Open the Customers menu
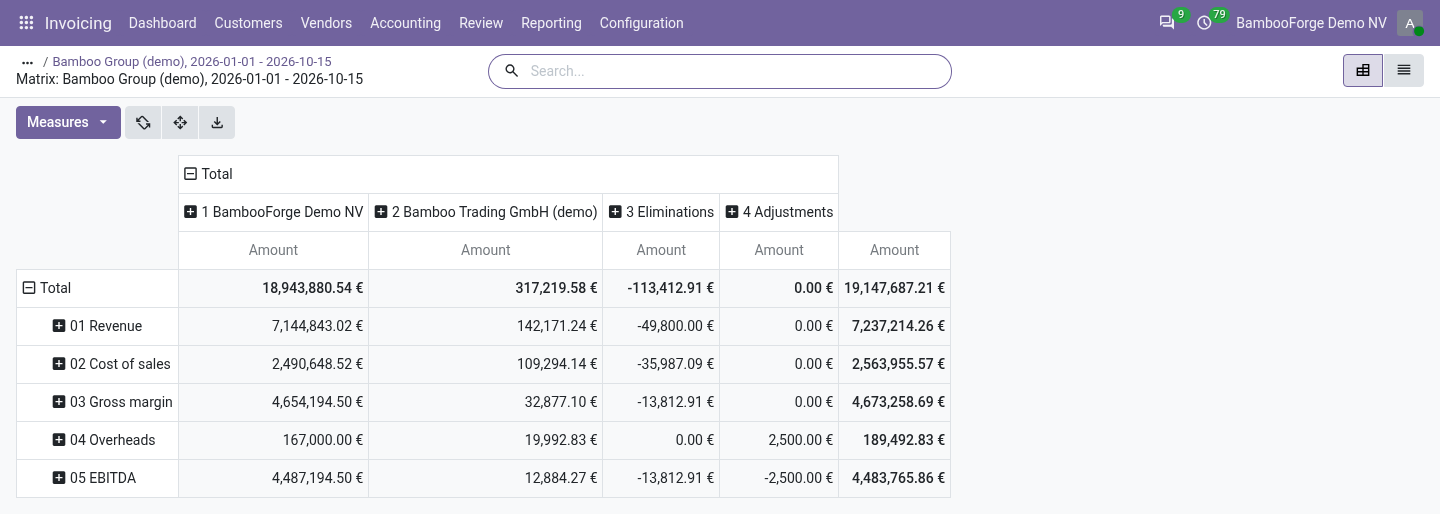This screenshot has height=514, width=1440. 248,22
